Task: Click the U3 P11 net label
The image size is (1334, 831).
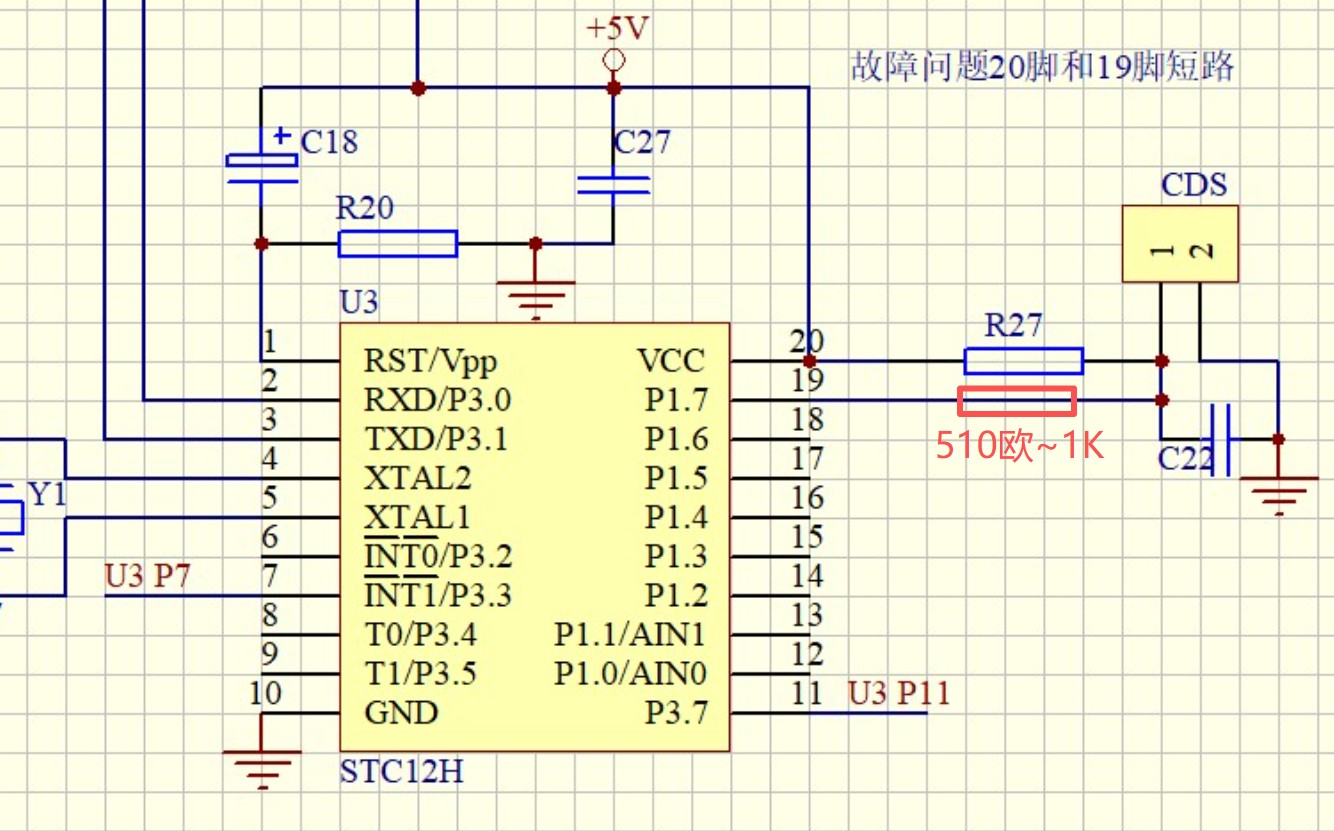Action: (898, 692)
